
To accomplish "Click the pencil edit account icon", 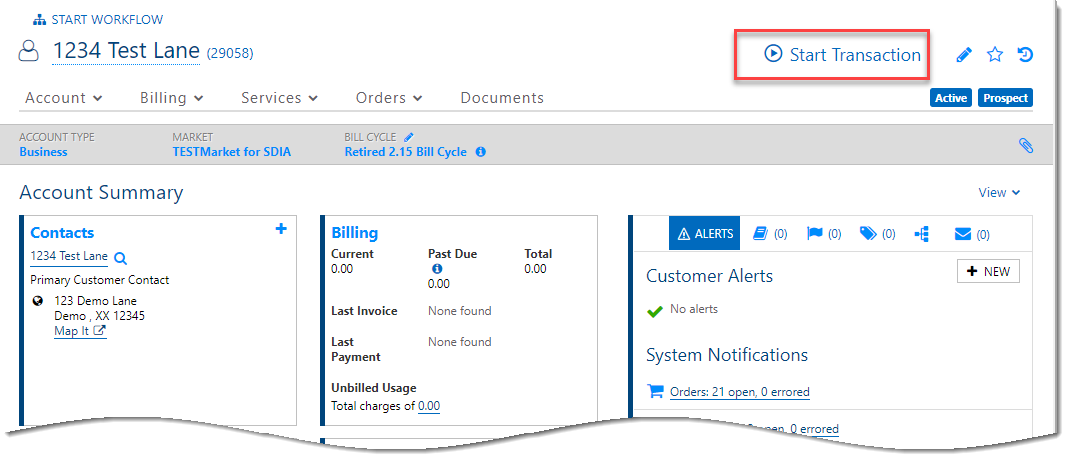I will 964,55.
